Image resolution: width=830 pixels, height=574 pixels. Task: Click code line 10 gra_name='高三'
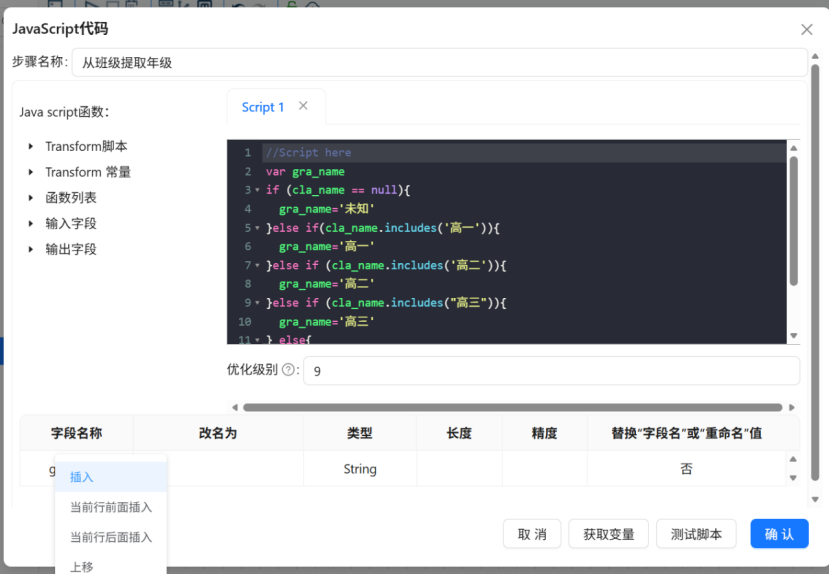point(327,322)
